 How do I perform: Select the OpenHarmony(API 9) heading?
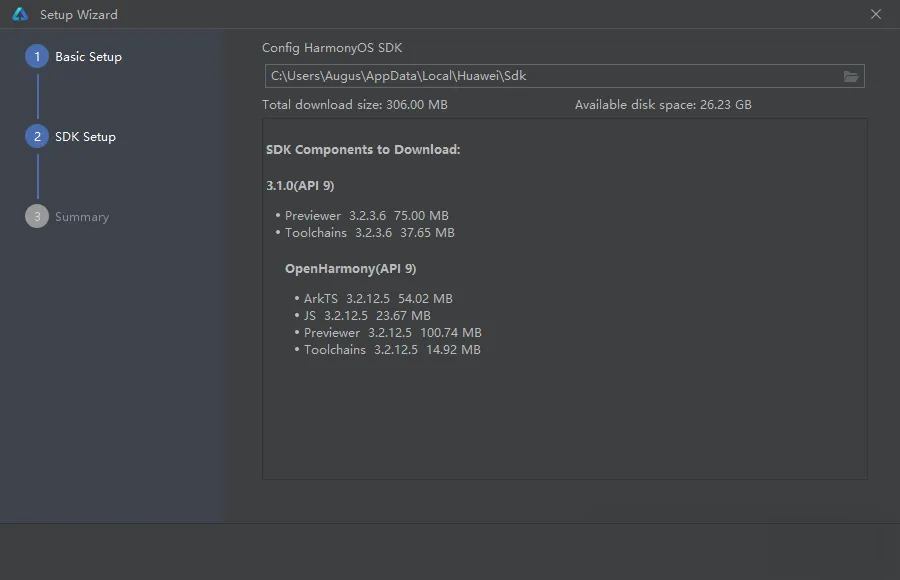tap(351, 269)
